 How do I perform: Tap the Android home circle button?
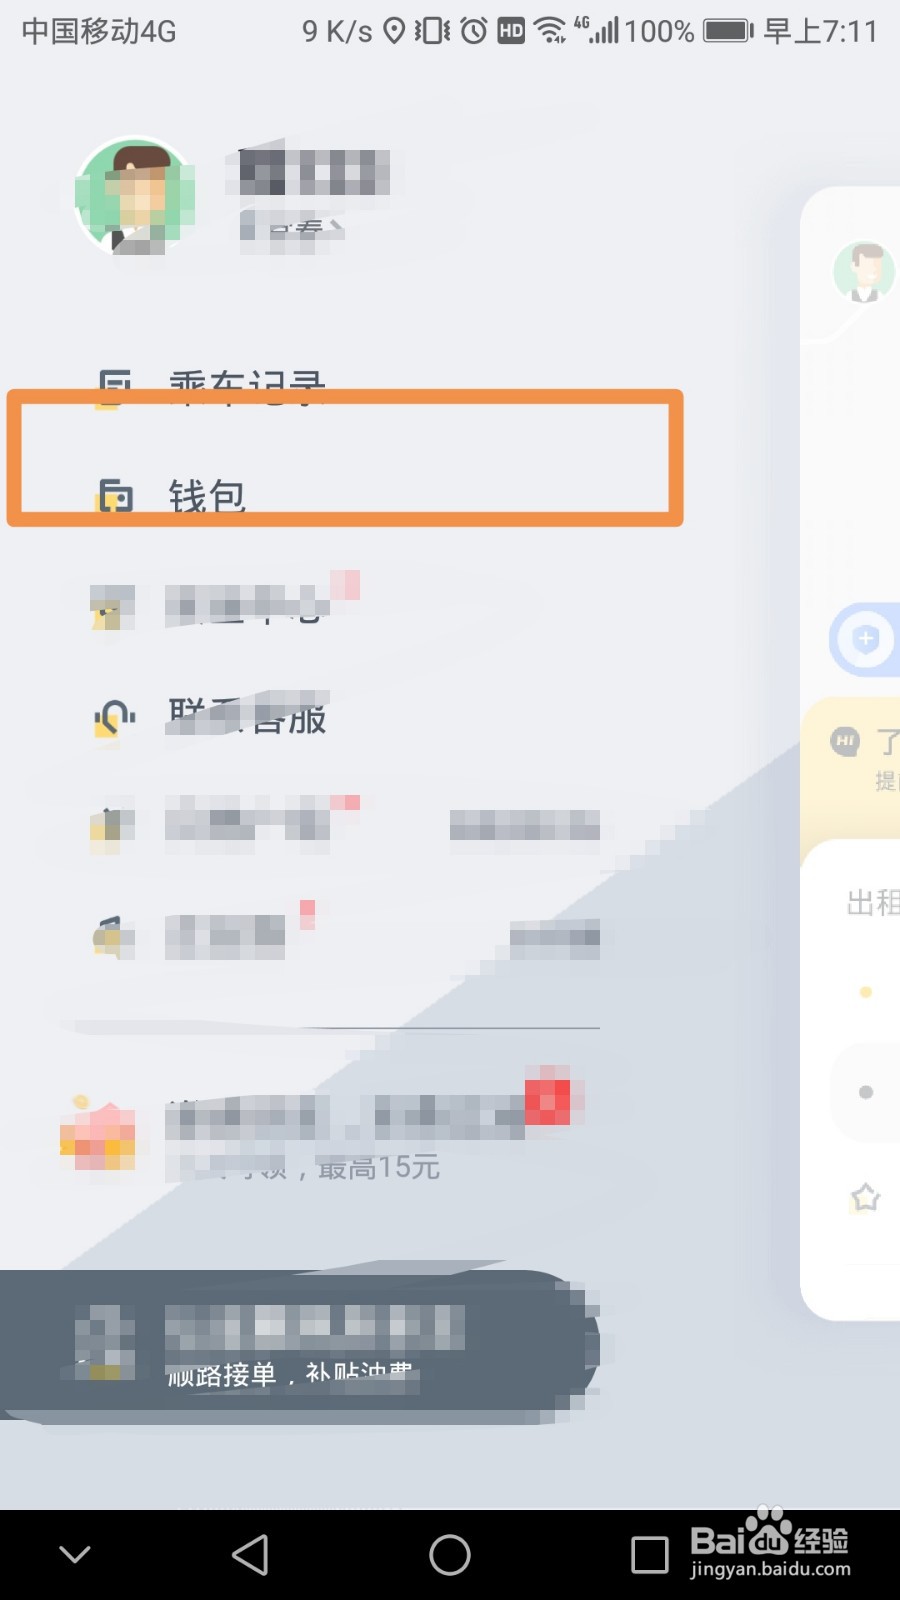(x=450, y=1555)
